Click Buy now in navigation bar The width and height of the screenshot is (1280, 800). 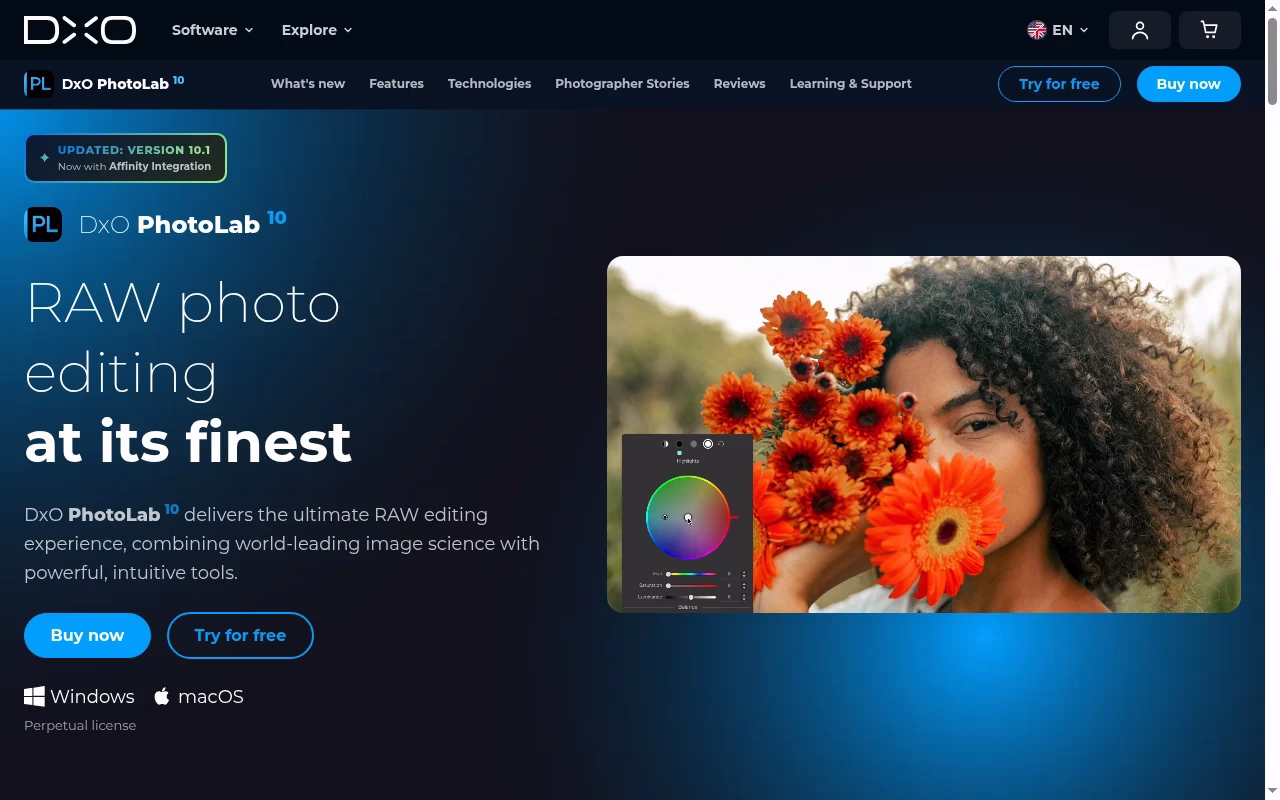coord(1188,84)
